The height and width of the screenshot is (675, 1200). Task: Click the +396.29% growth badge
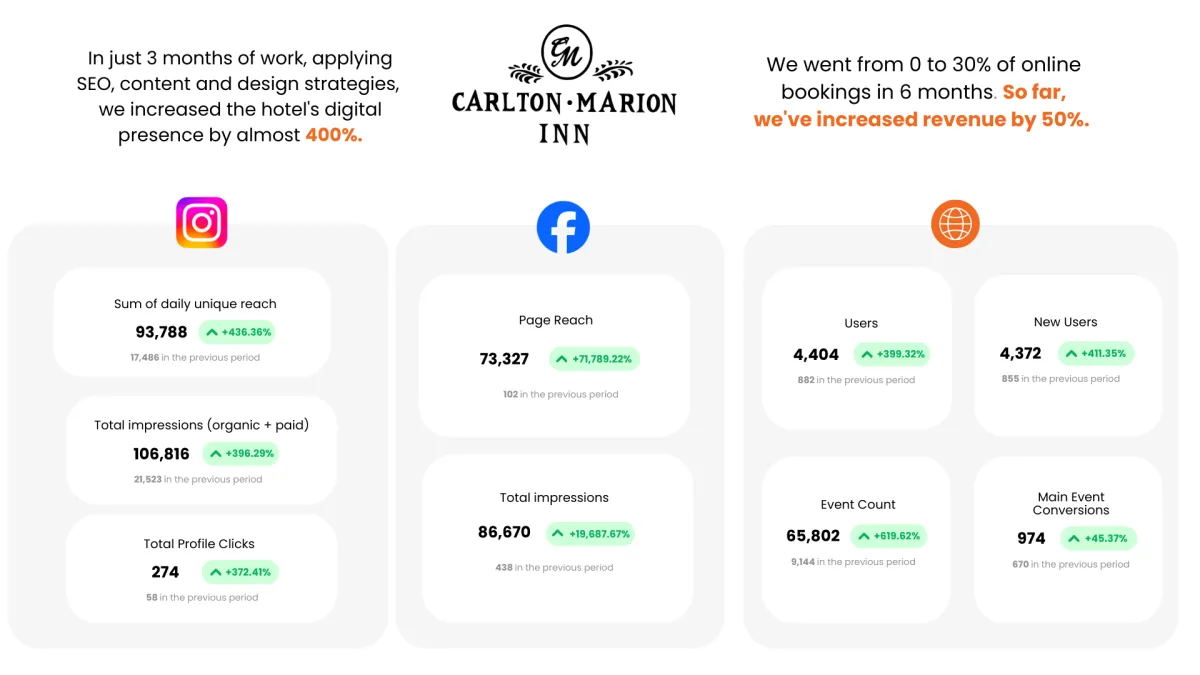240,454
